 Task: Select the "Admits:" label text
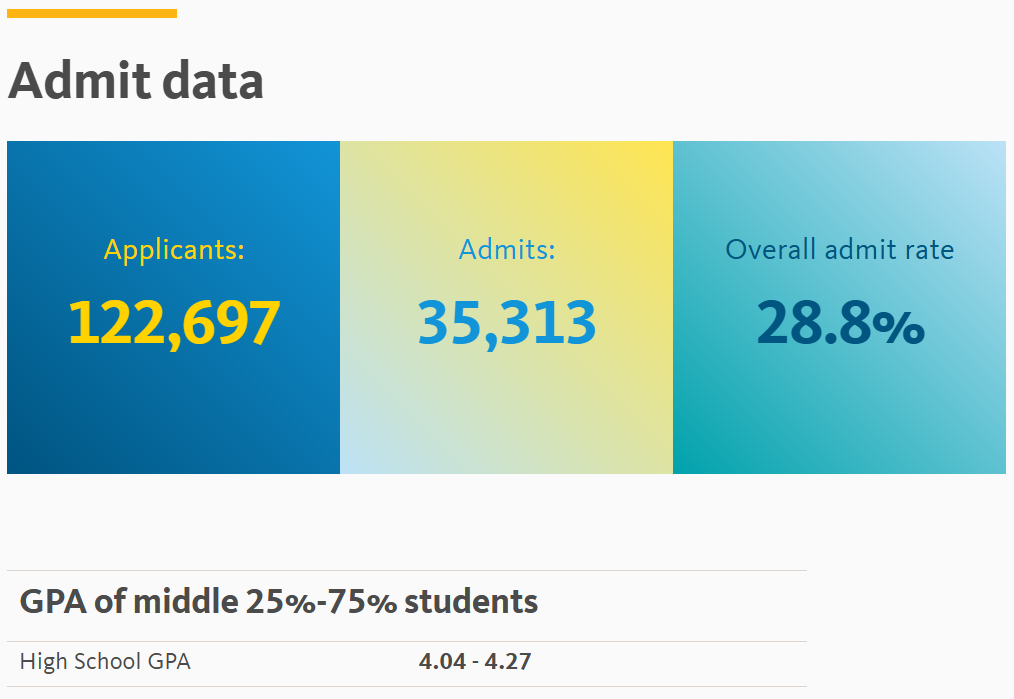[507, 250]
